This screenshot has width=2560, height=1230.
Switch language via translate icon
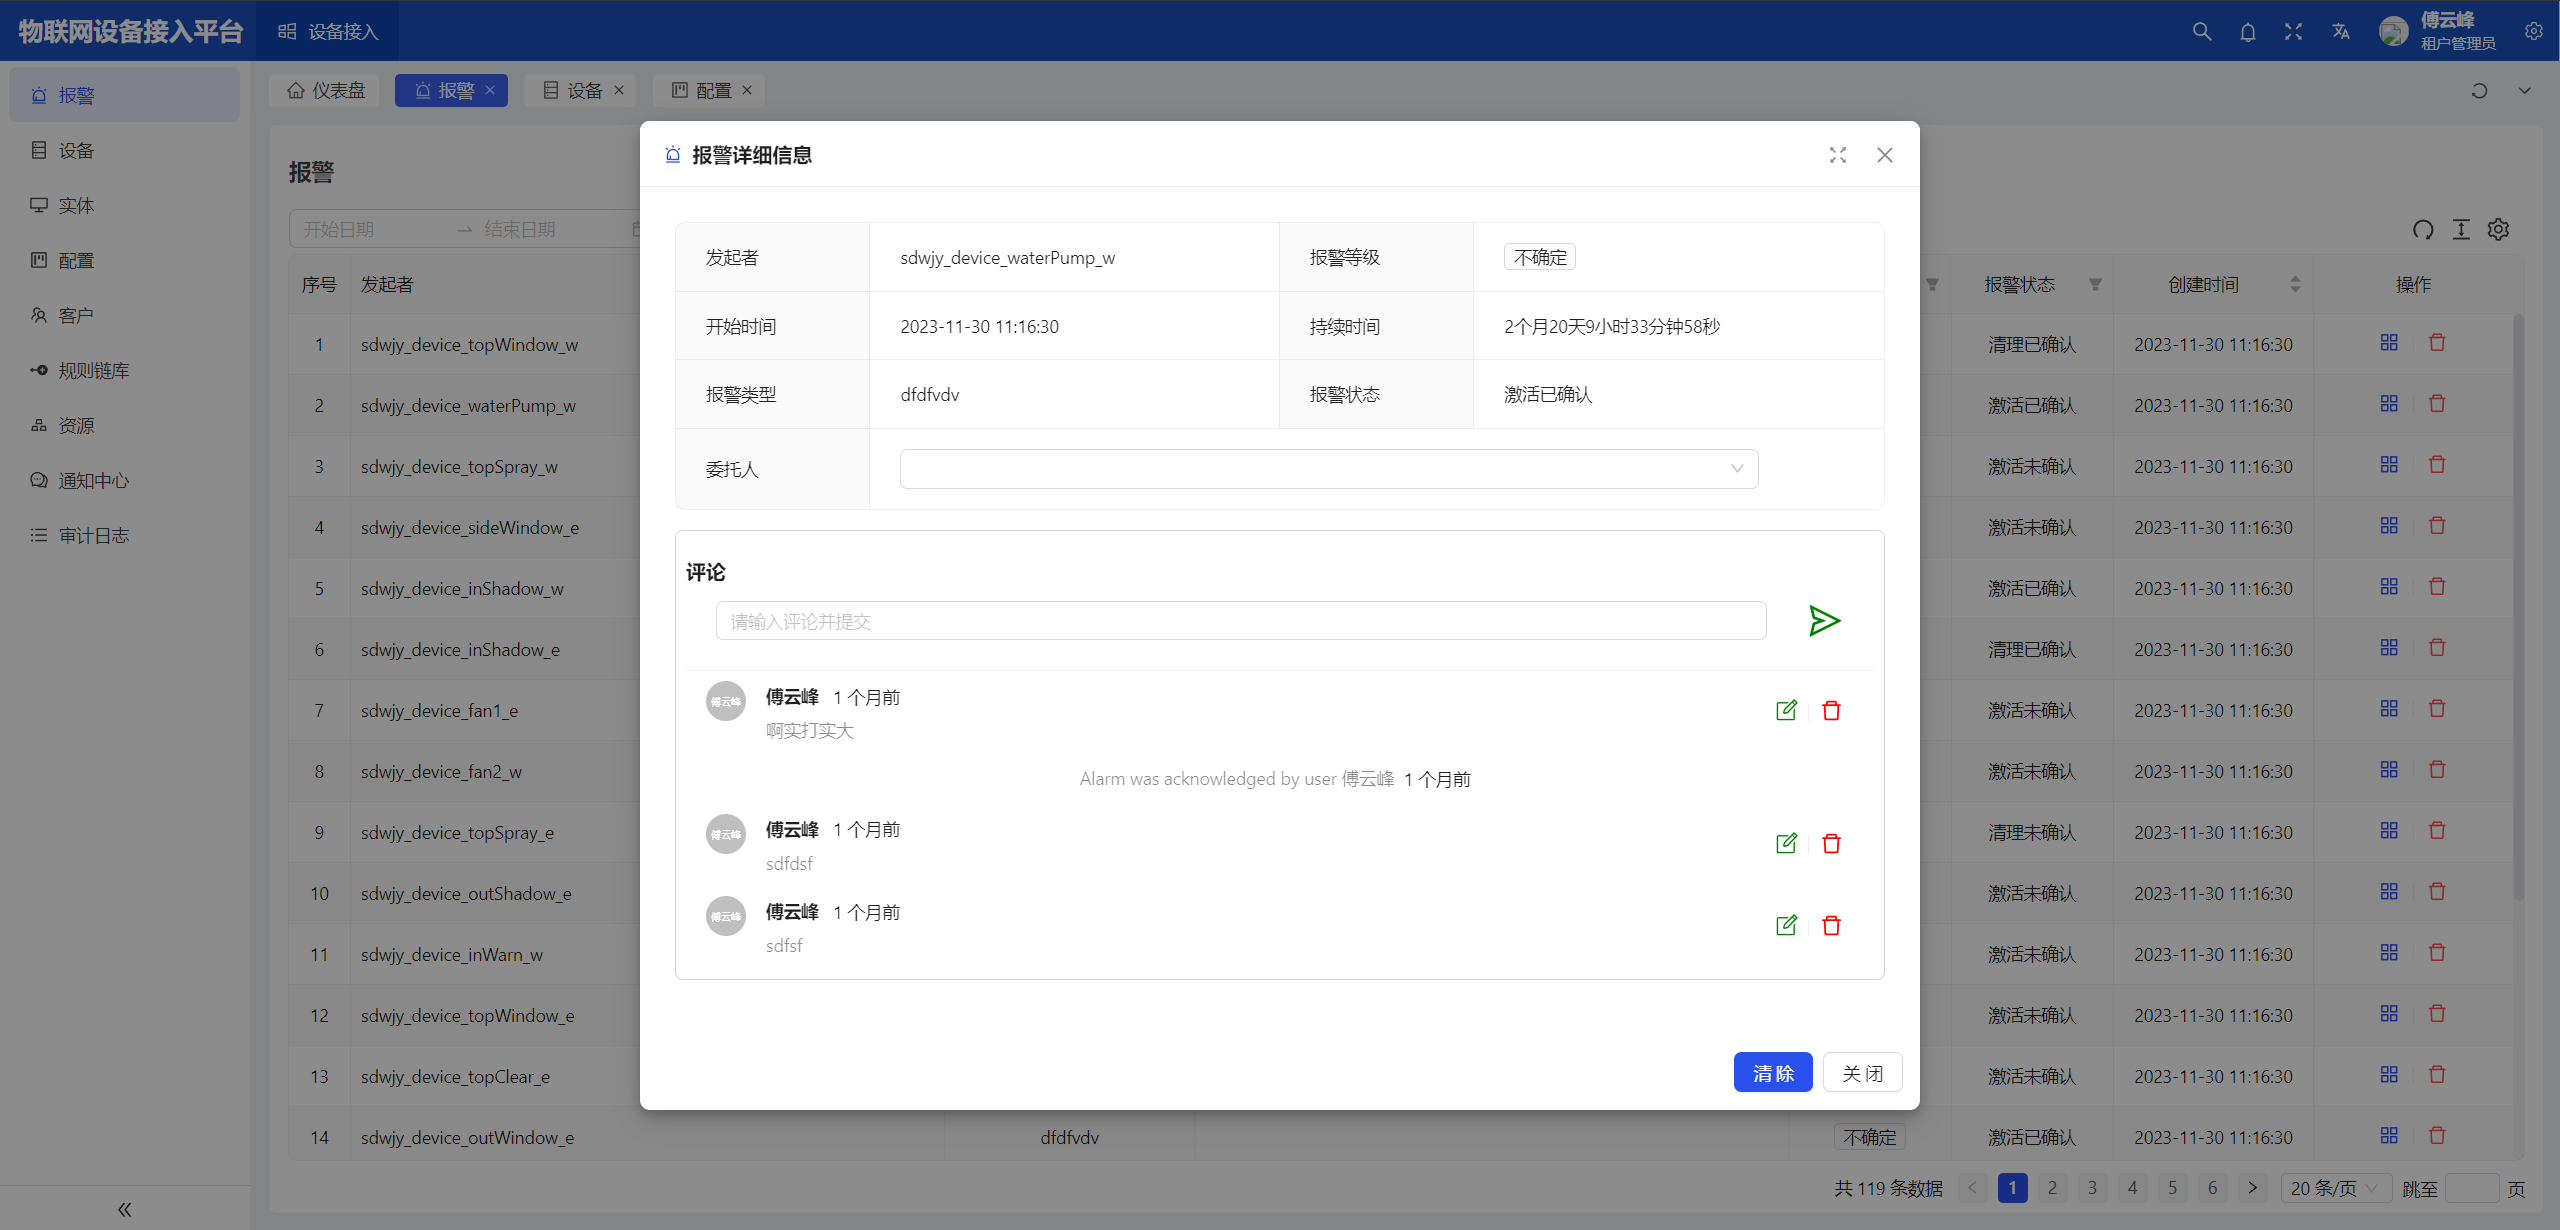pyautogui.click(x=2340, y=32)
